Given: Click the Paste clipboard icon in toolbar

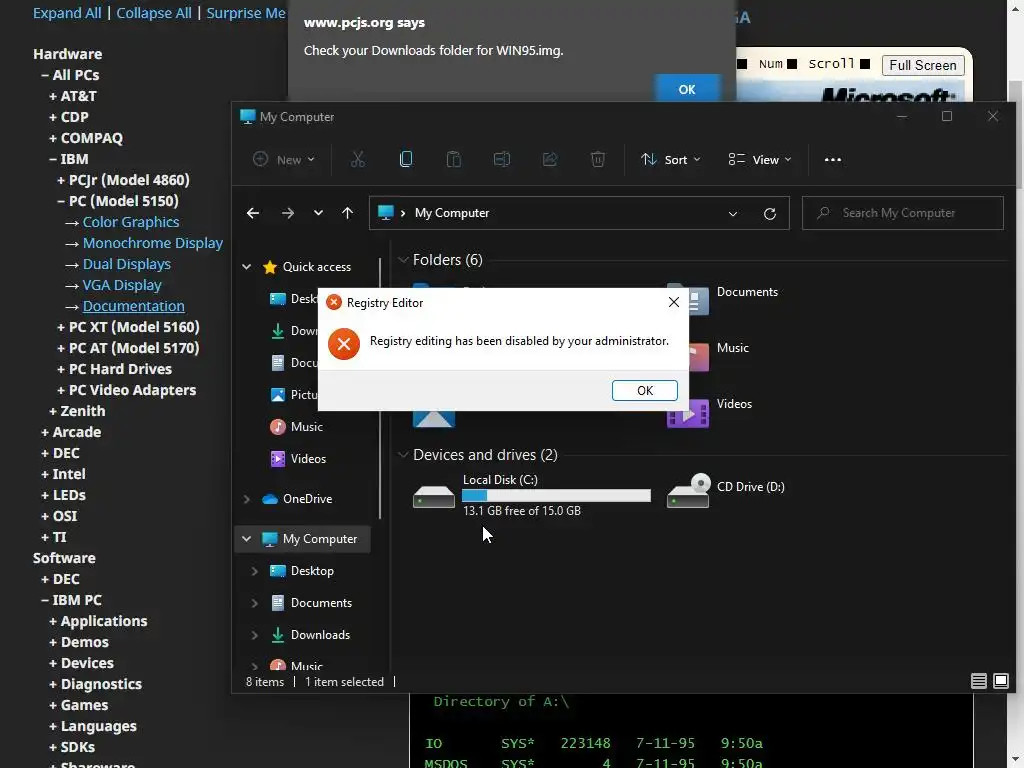Looking at the screenshot, I should (x=454, y=159).
